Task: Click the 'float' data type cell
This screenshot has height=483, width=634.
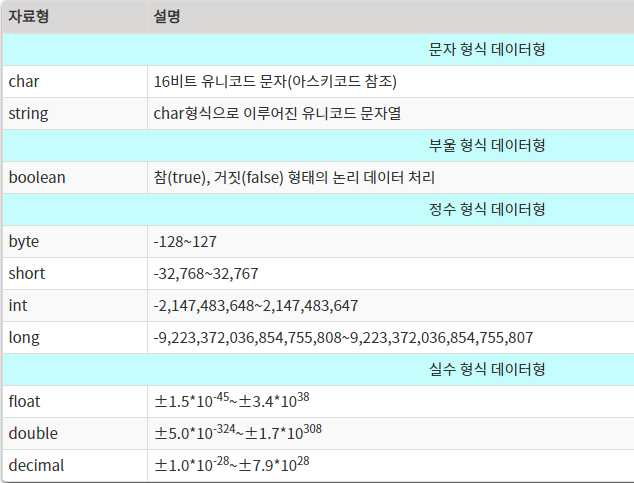Action: (75, 401)
